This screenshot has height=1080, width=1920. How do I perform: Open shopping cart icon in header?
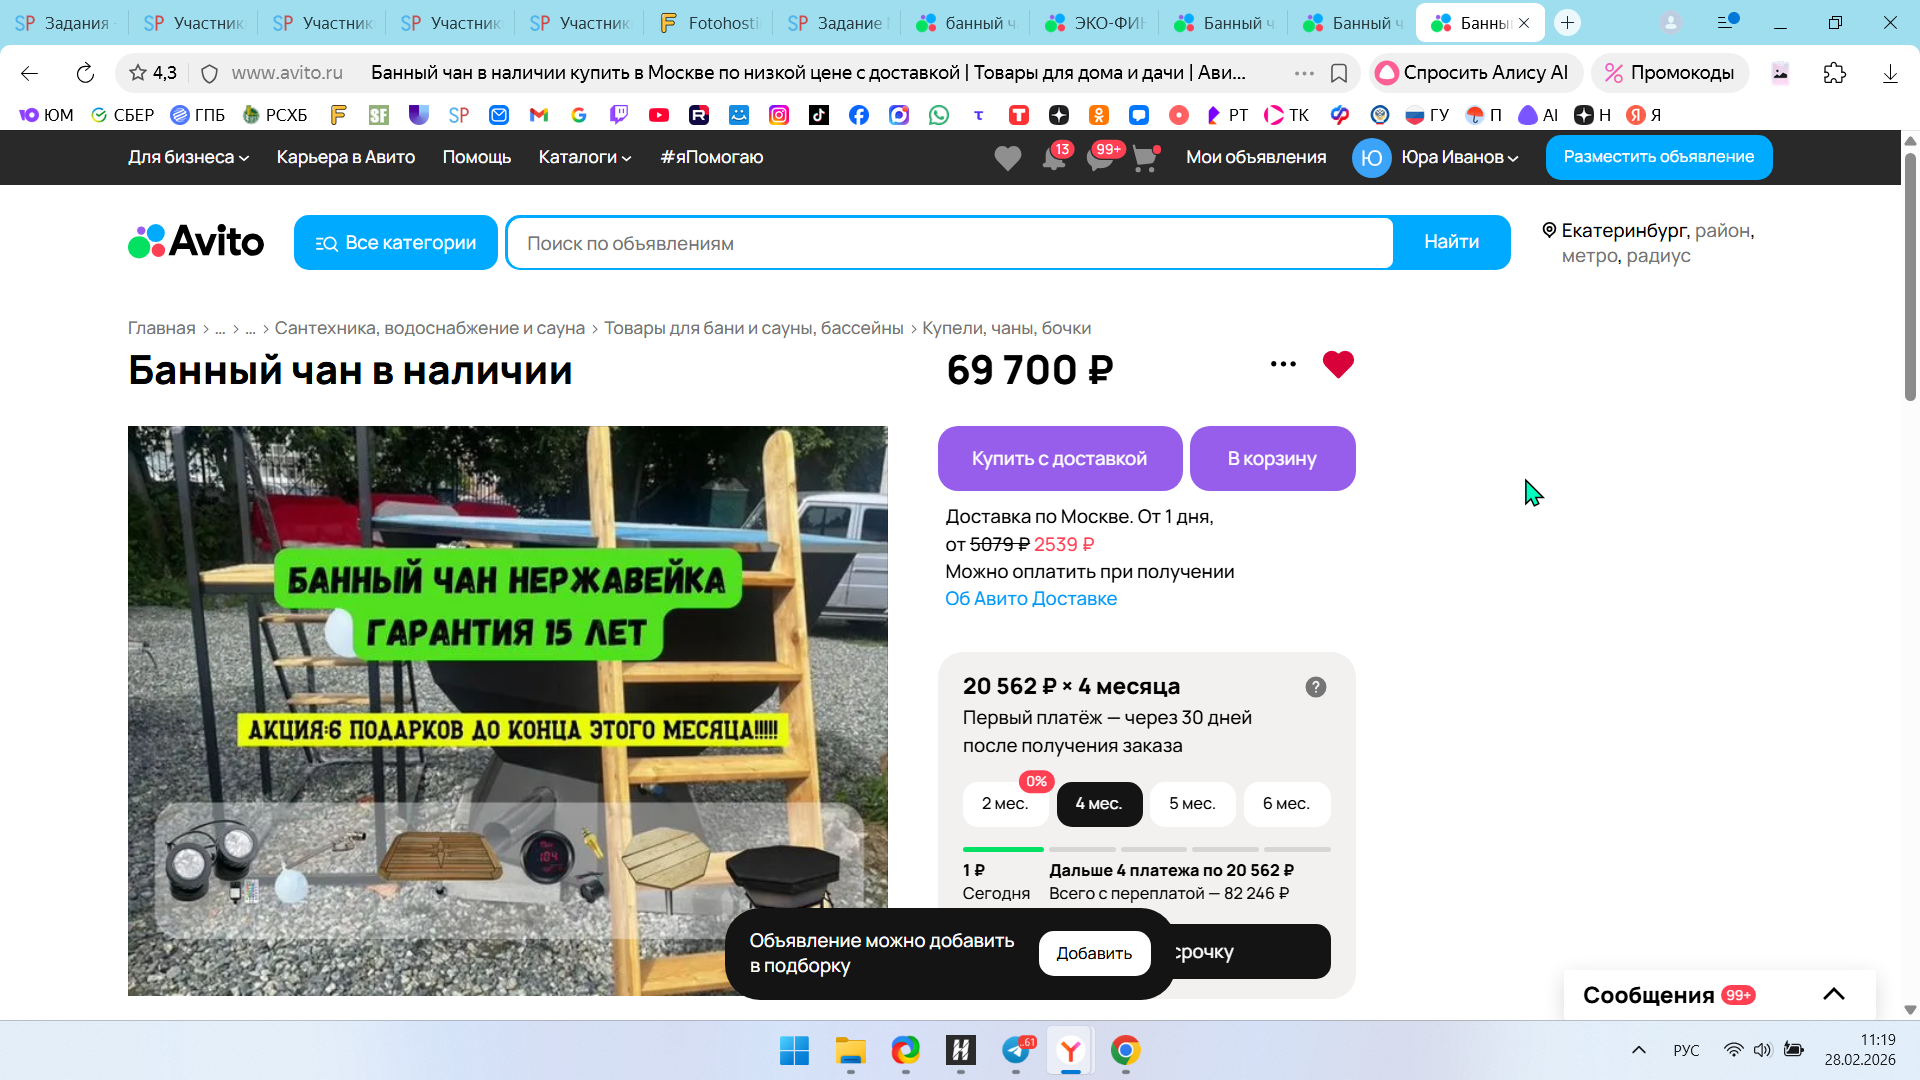(x=1145, y=158)
